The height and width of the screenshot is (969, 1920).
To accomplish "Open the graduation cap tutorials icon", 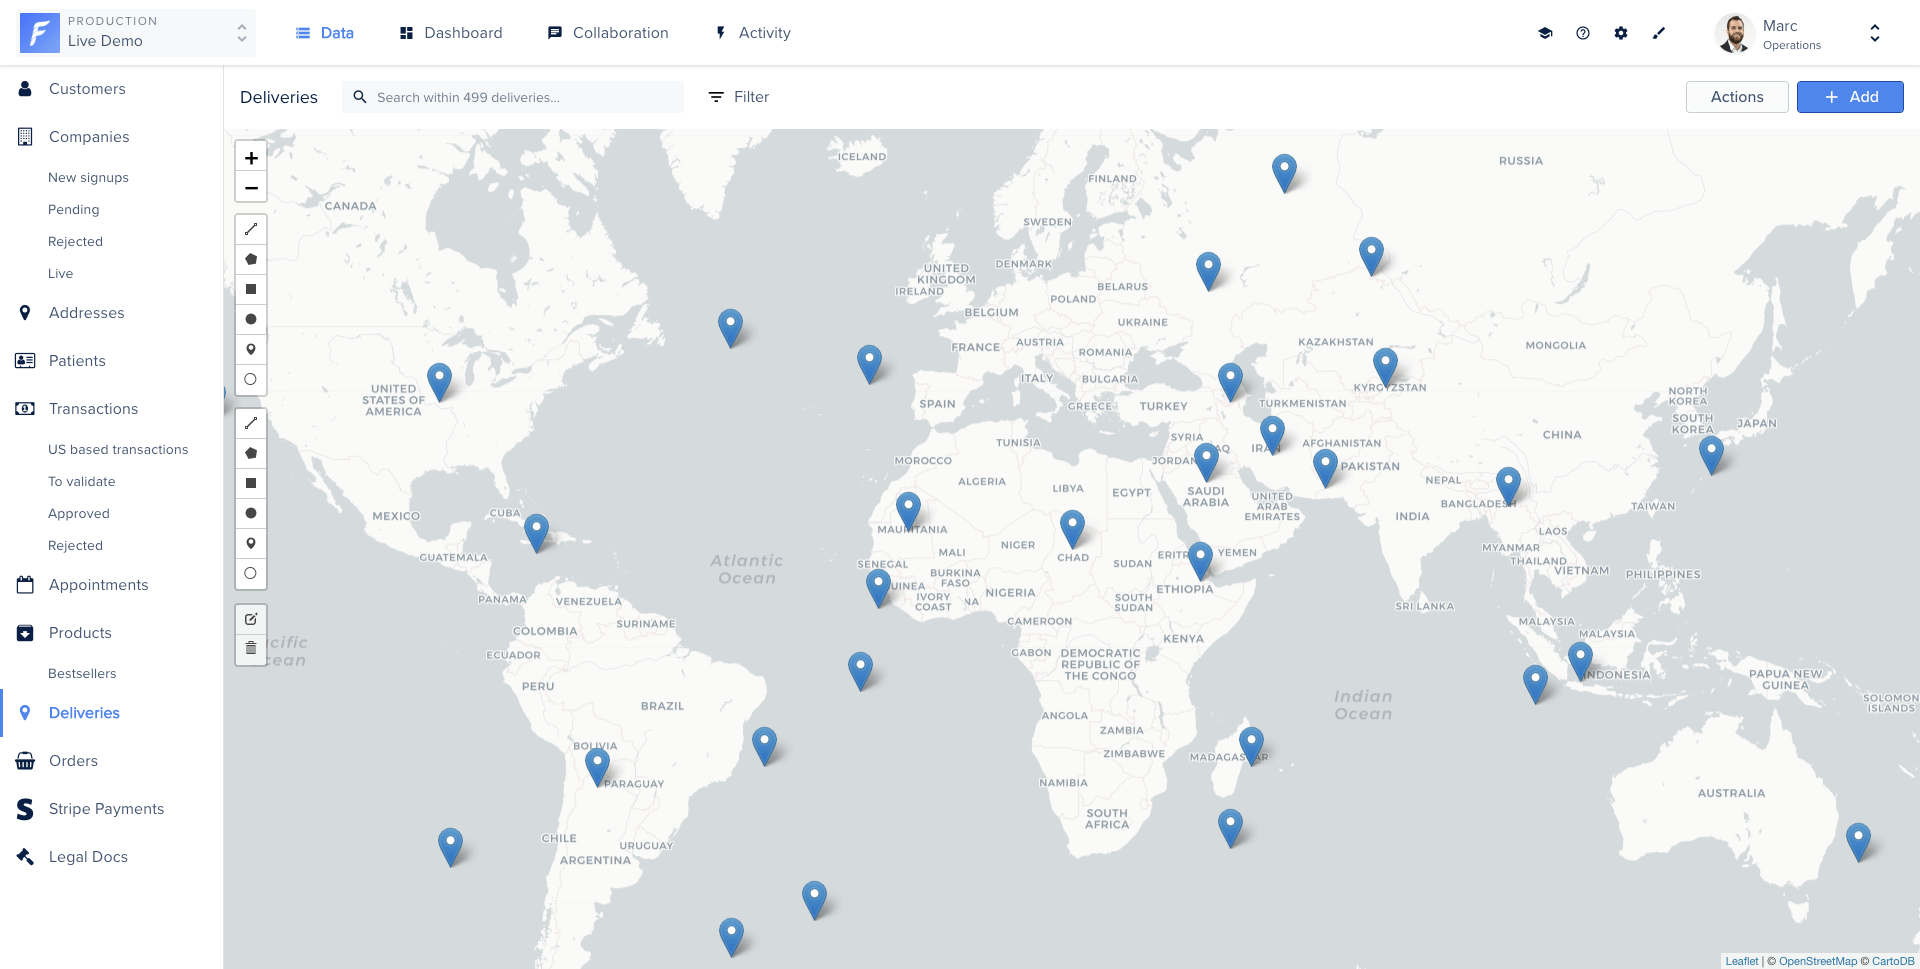I will coord(1545,33).
